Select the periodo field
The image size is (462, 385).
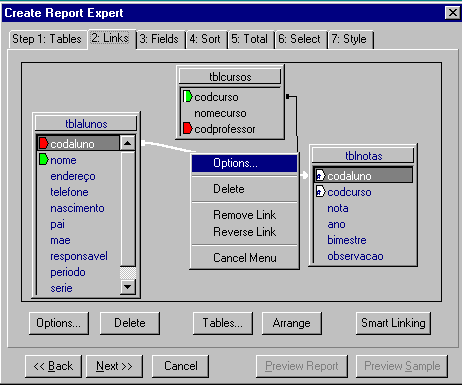pyautogui.click(x=68, y=272)
